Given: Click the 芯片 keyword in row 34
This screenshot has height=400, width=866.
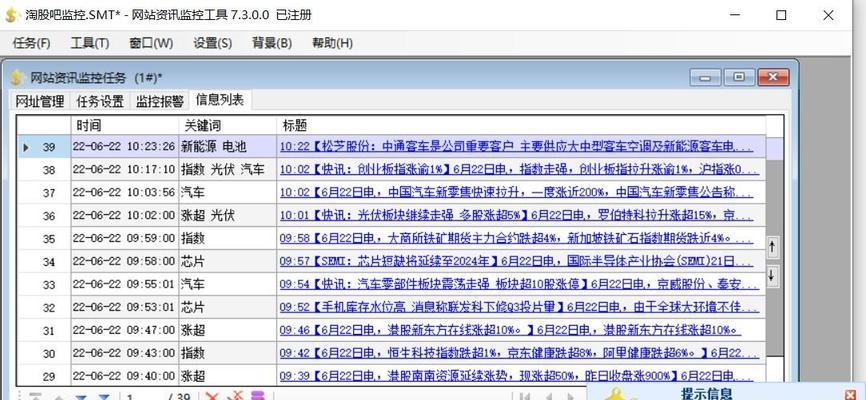Looking at the screenshot, I should tap(193, 261).
